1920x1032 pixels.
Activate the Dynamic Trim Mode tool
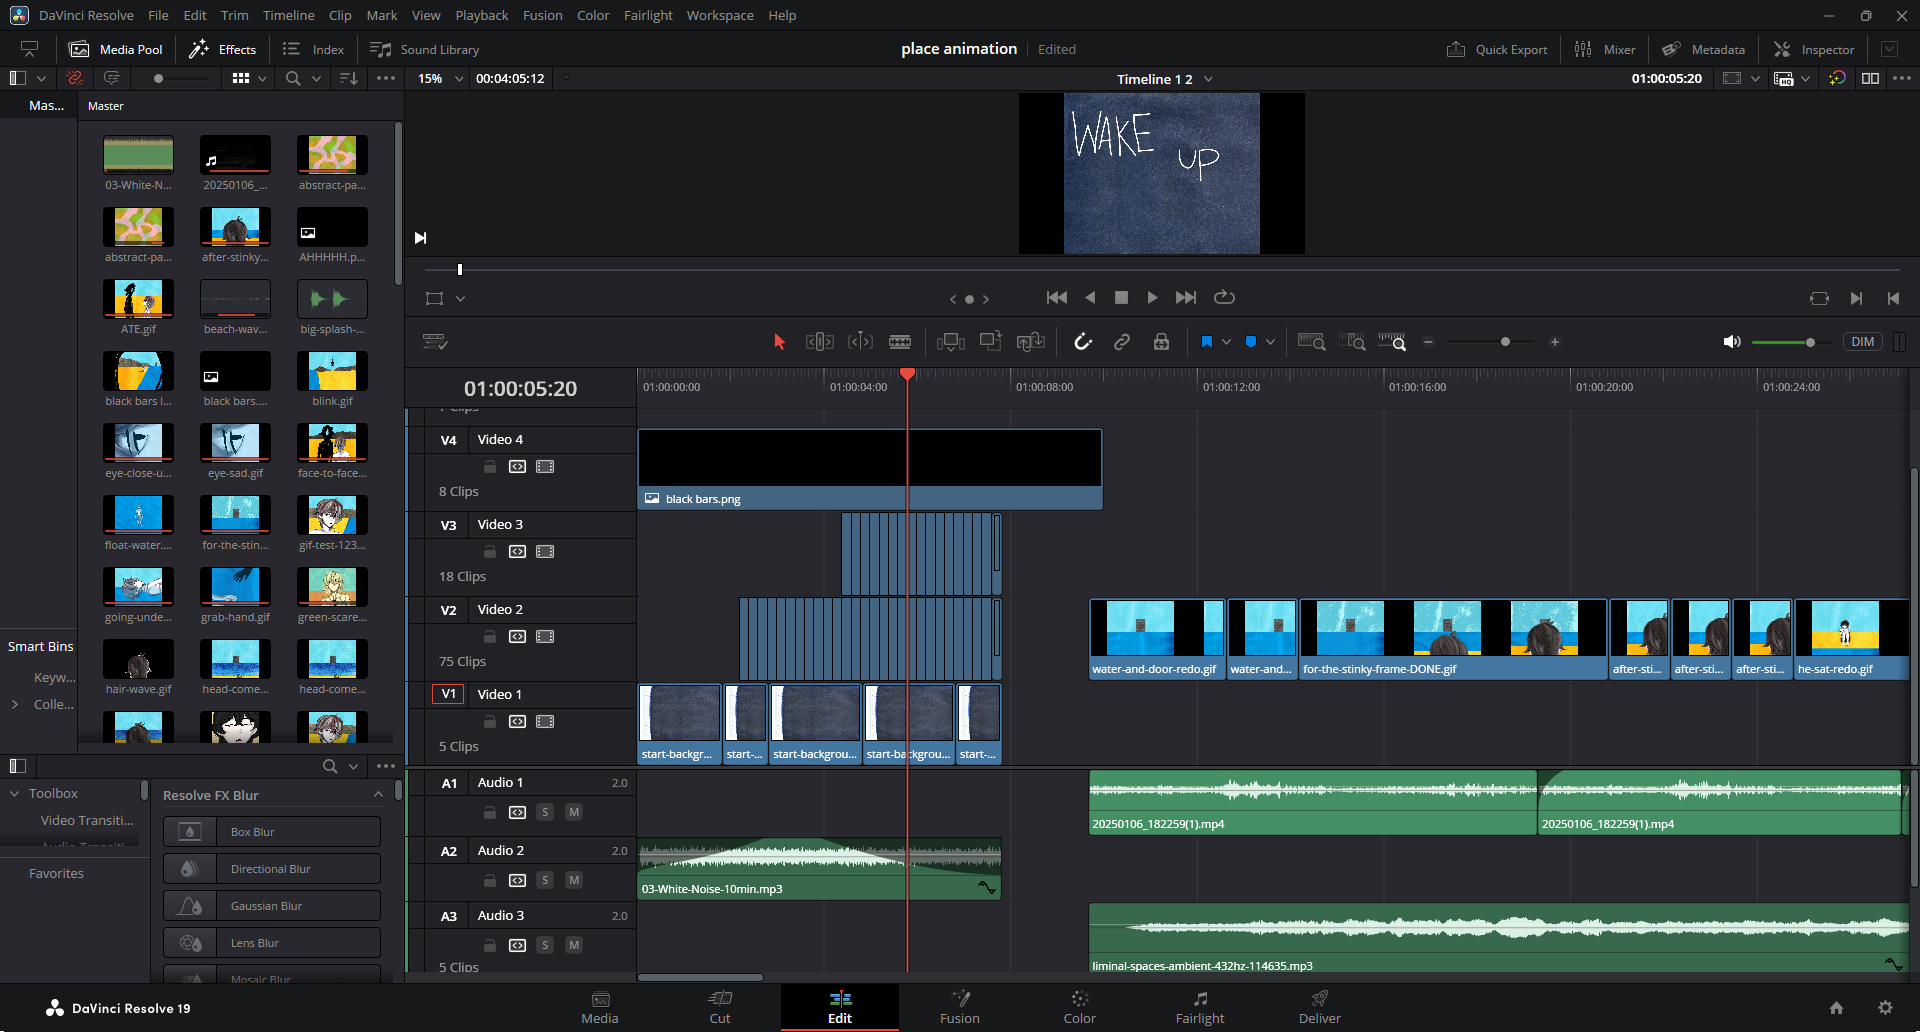[860, 342]
